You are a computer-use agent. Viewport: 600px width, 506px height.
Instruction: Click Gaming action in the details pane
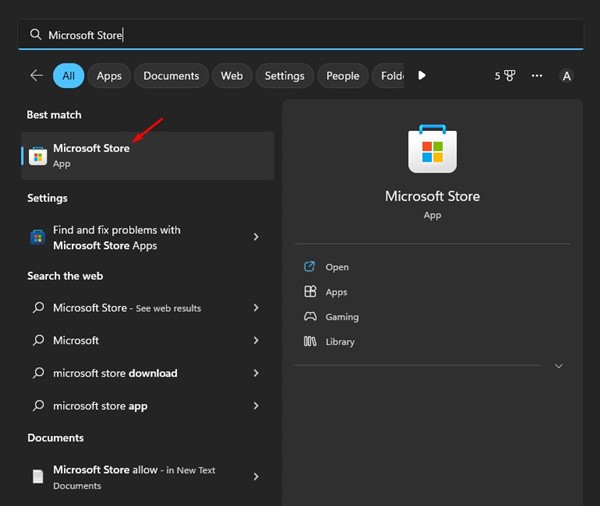pos(341,317)
